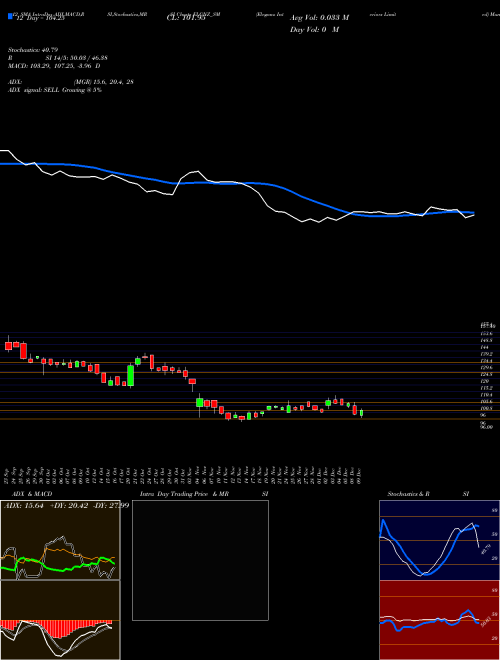Screen dimensions: 500x660
Task: Click the '153.6' price axis label
Action: (487, 334)
